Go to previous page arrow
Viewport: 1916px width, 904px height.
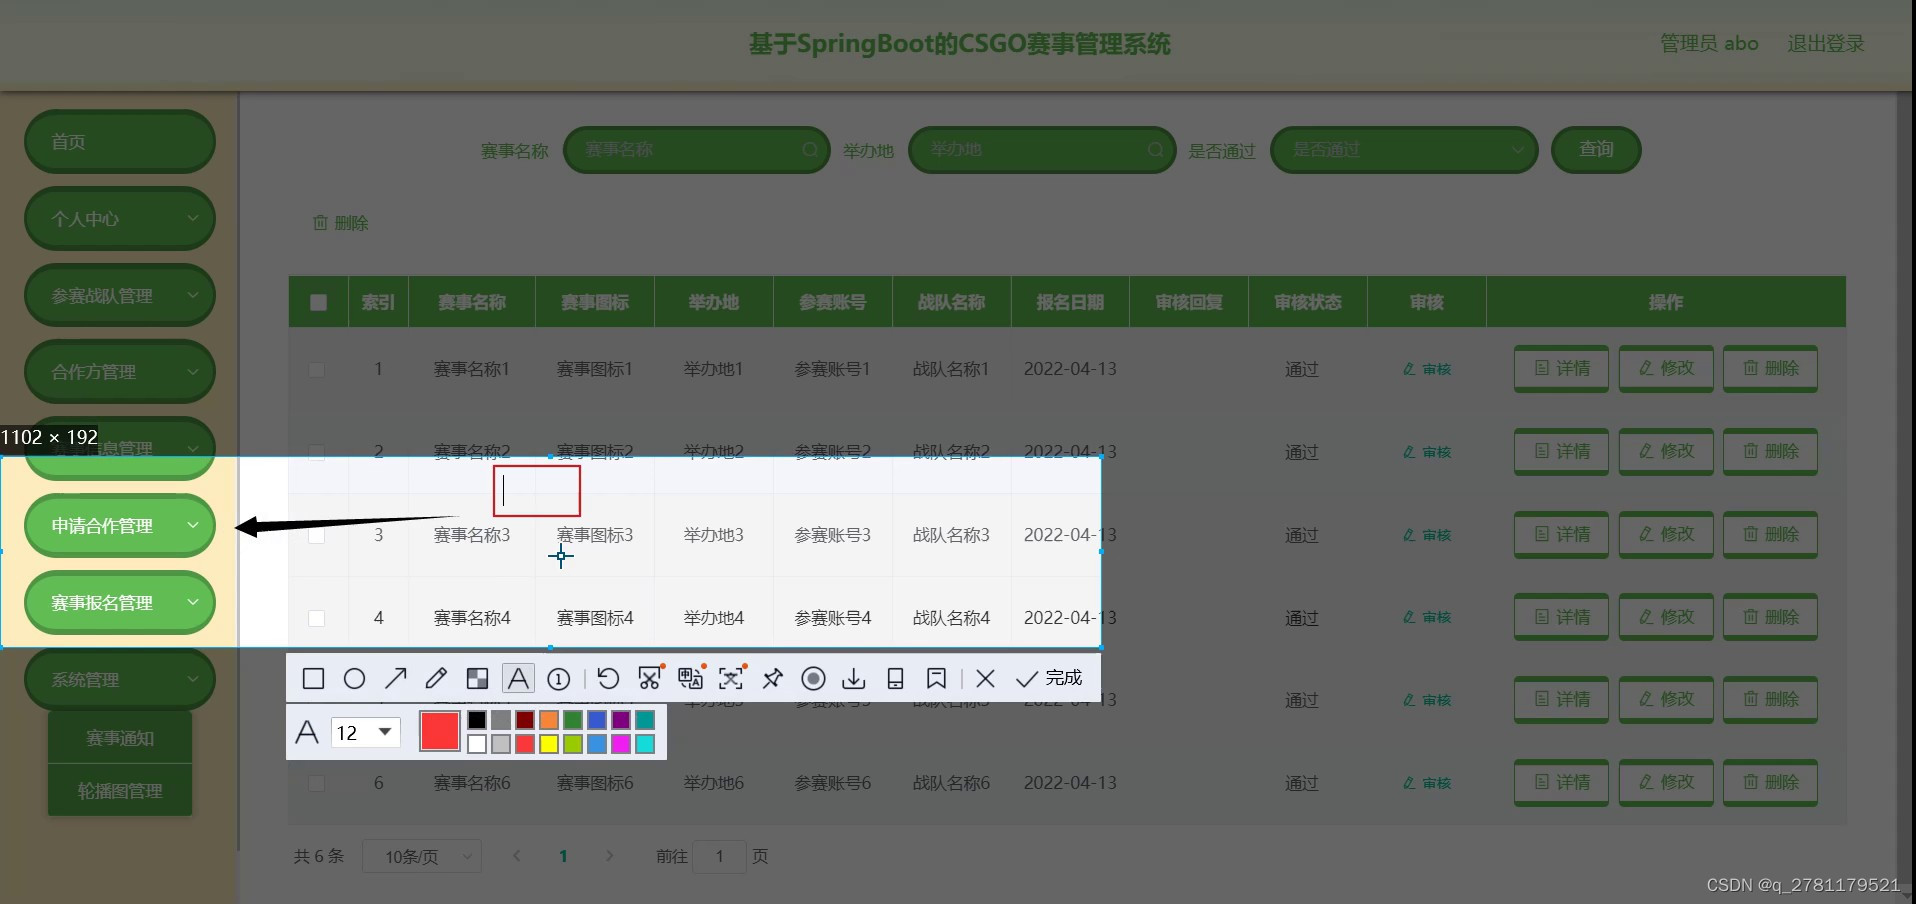point(517,856)
